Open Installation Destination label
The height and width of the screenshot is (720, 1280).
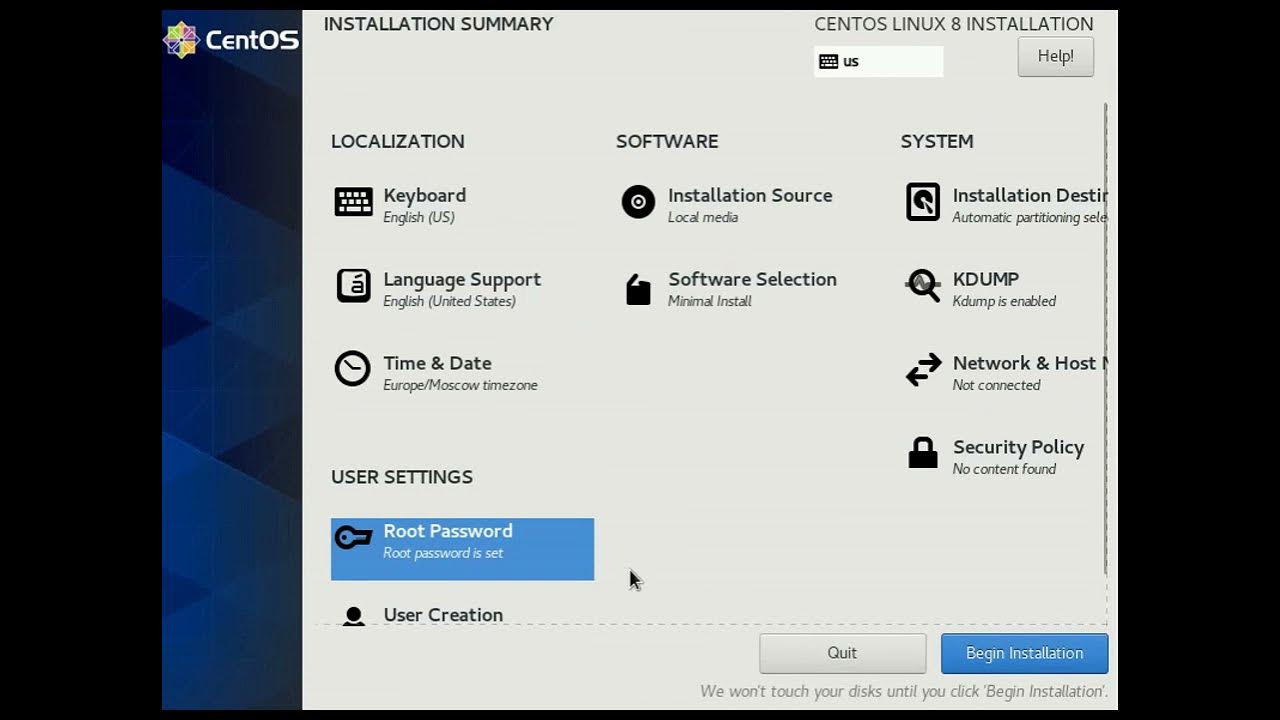point(1030,195)
